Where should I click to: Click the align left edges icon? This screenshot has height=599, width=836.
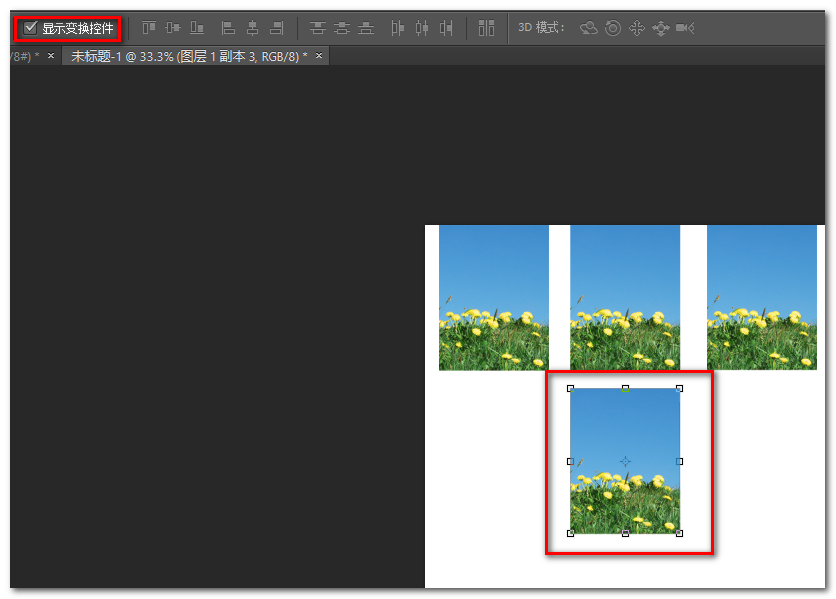pyautogui.click(x=228, y=27)
